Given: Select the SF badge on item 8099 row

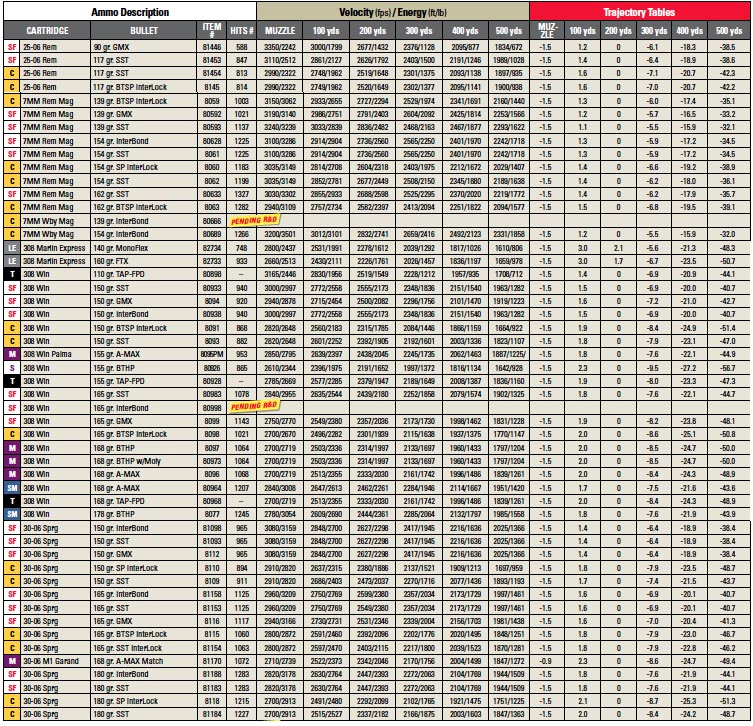Looking at the screenshot, I should coord(12,421).
